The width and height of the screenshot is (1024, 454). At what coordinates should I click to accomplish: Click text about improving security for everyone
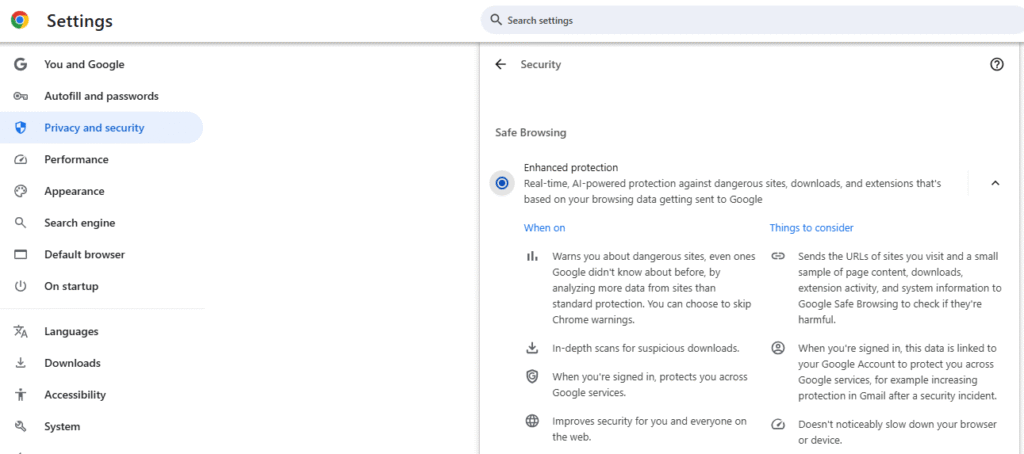[649, 429]
